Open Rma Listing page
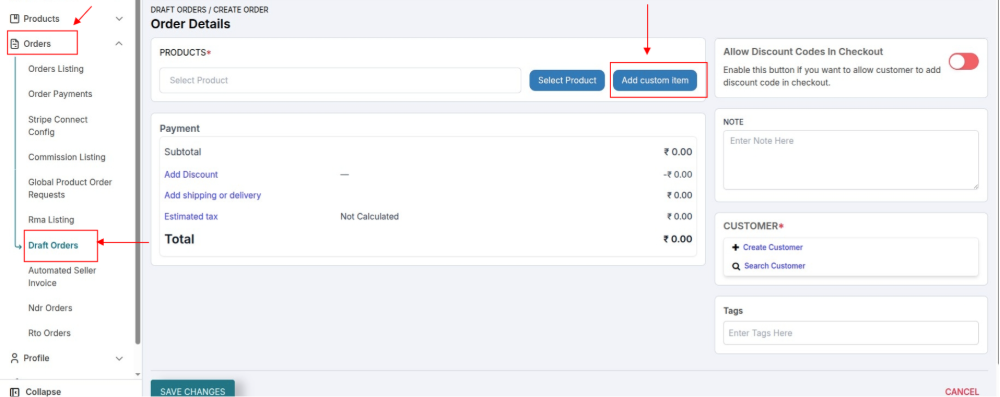The width and height of the screenshot is (1000, 397). point(51,220)
